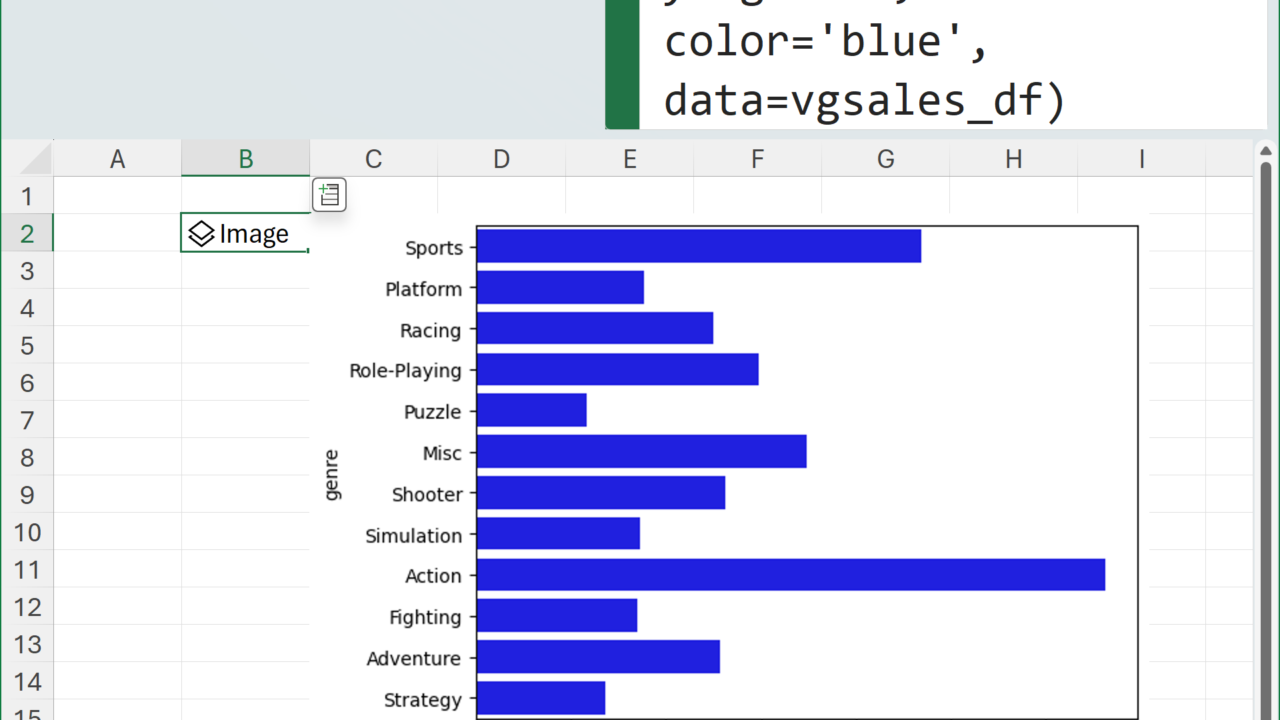The height and width of the screenshot is (720, 1280).
Task: Click the "Platform" label on the chart
Action: click(x=424, y=289)
